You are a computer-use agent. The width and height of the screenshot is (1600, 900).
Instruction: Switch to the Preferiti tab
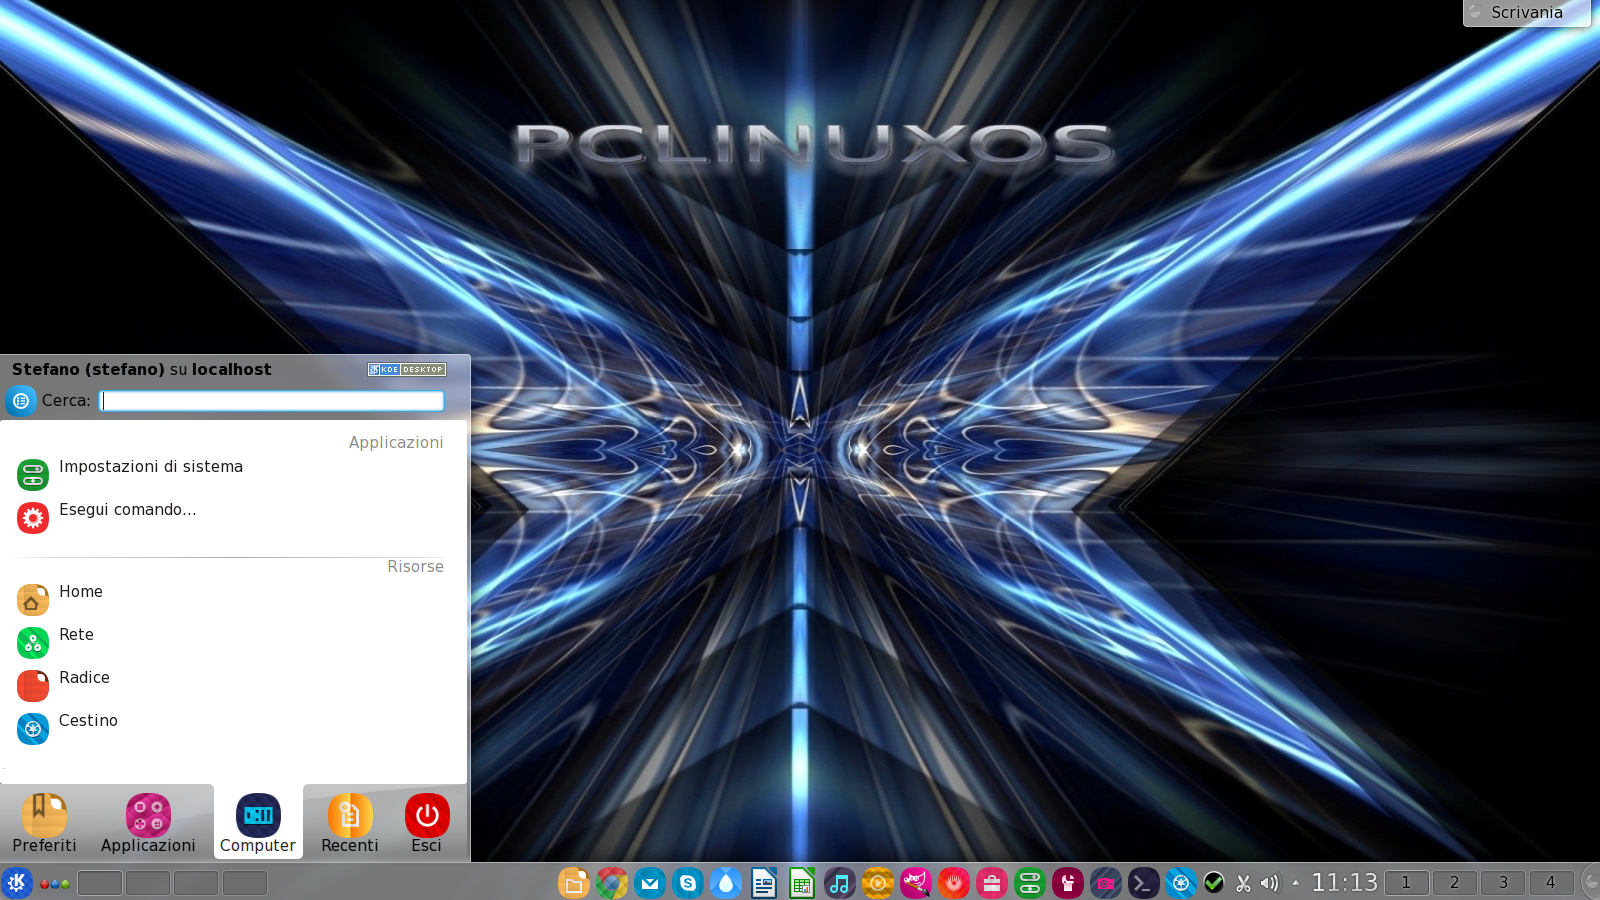click(x=44, y=823)
